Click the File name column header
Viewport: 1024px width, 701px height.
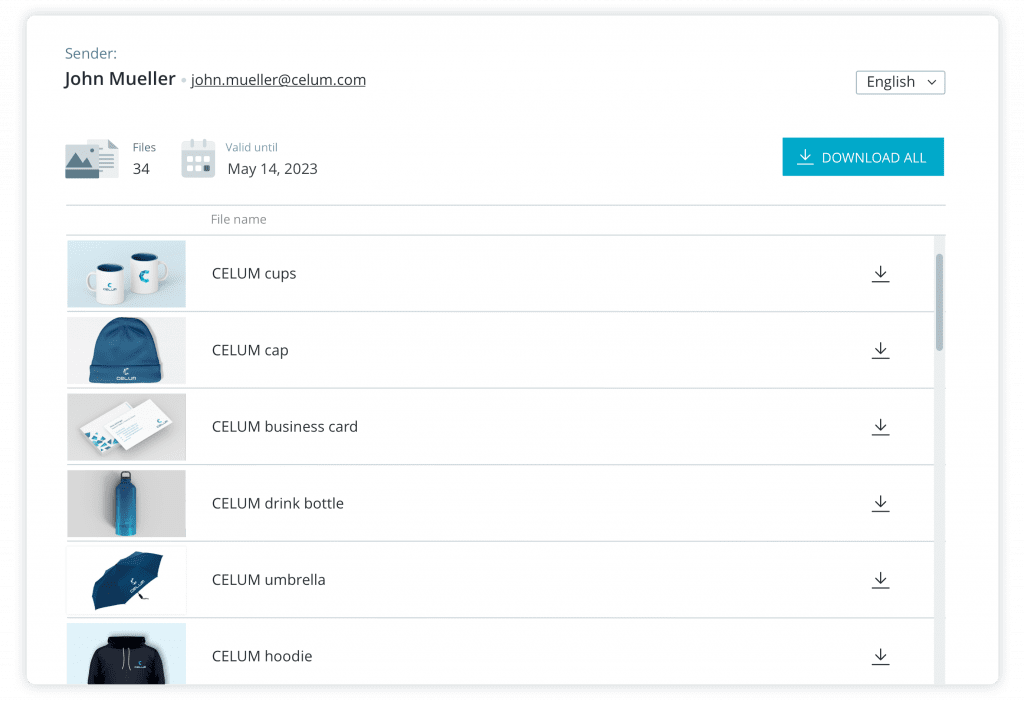238,220
